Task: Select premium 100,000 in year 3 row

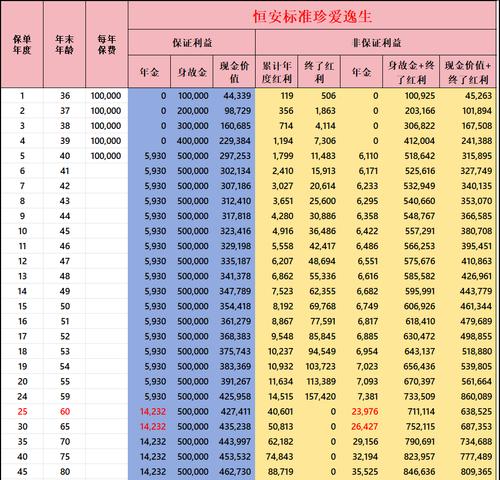Action: point(106,126)
